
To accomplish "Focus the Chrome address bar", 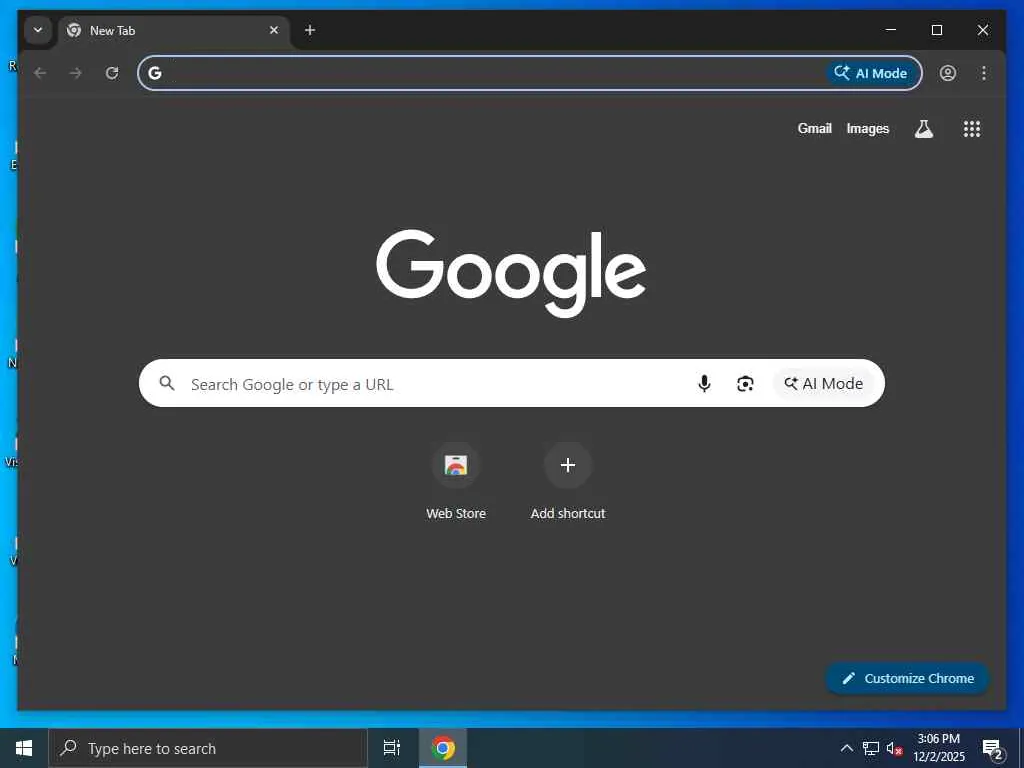I will pyautogui.click(x=530, y=73).
